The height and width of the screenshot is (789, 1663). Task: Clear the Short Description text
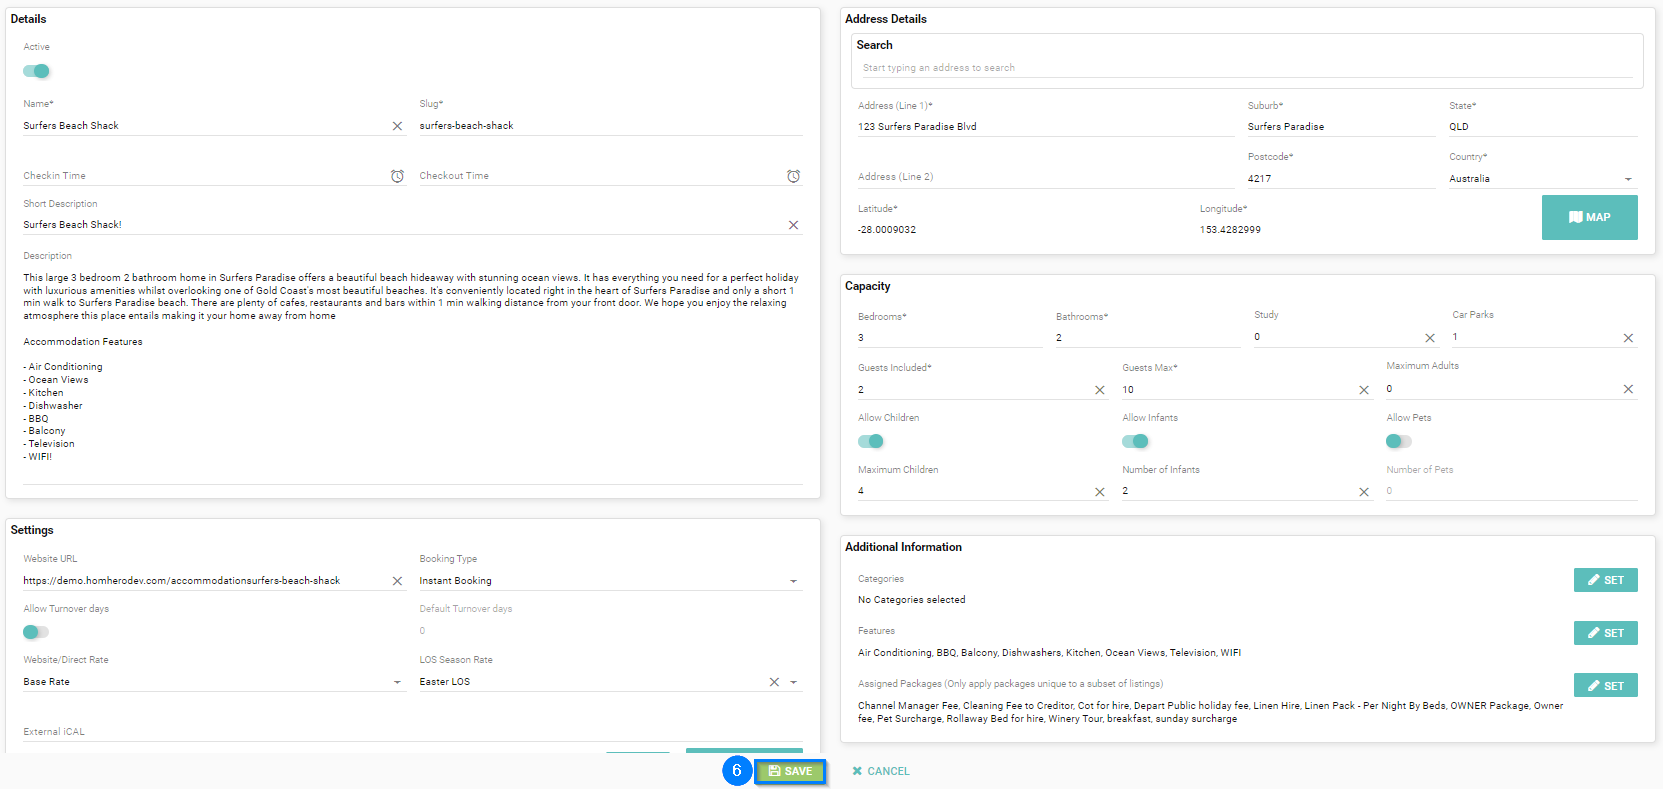[x=793, y=225]
